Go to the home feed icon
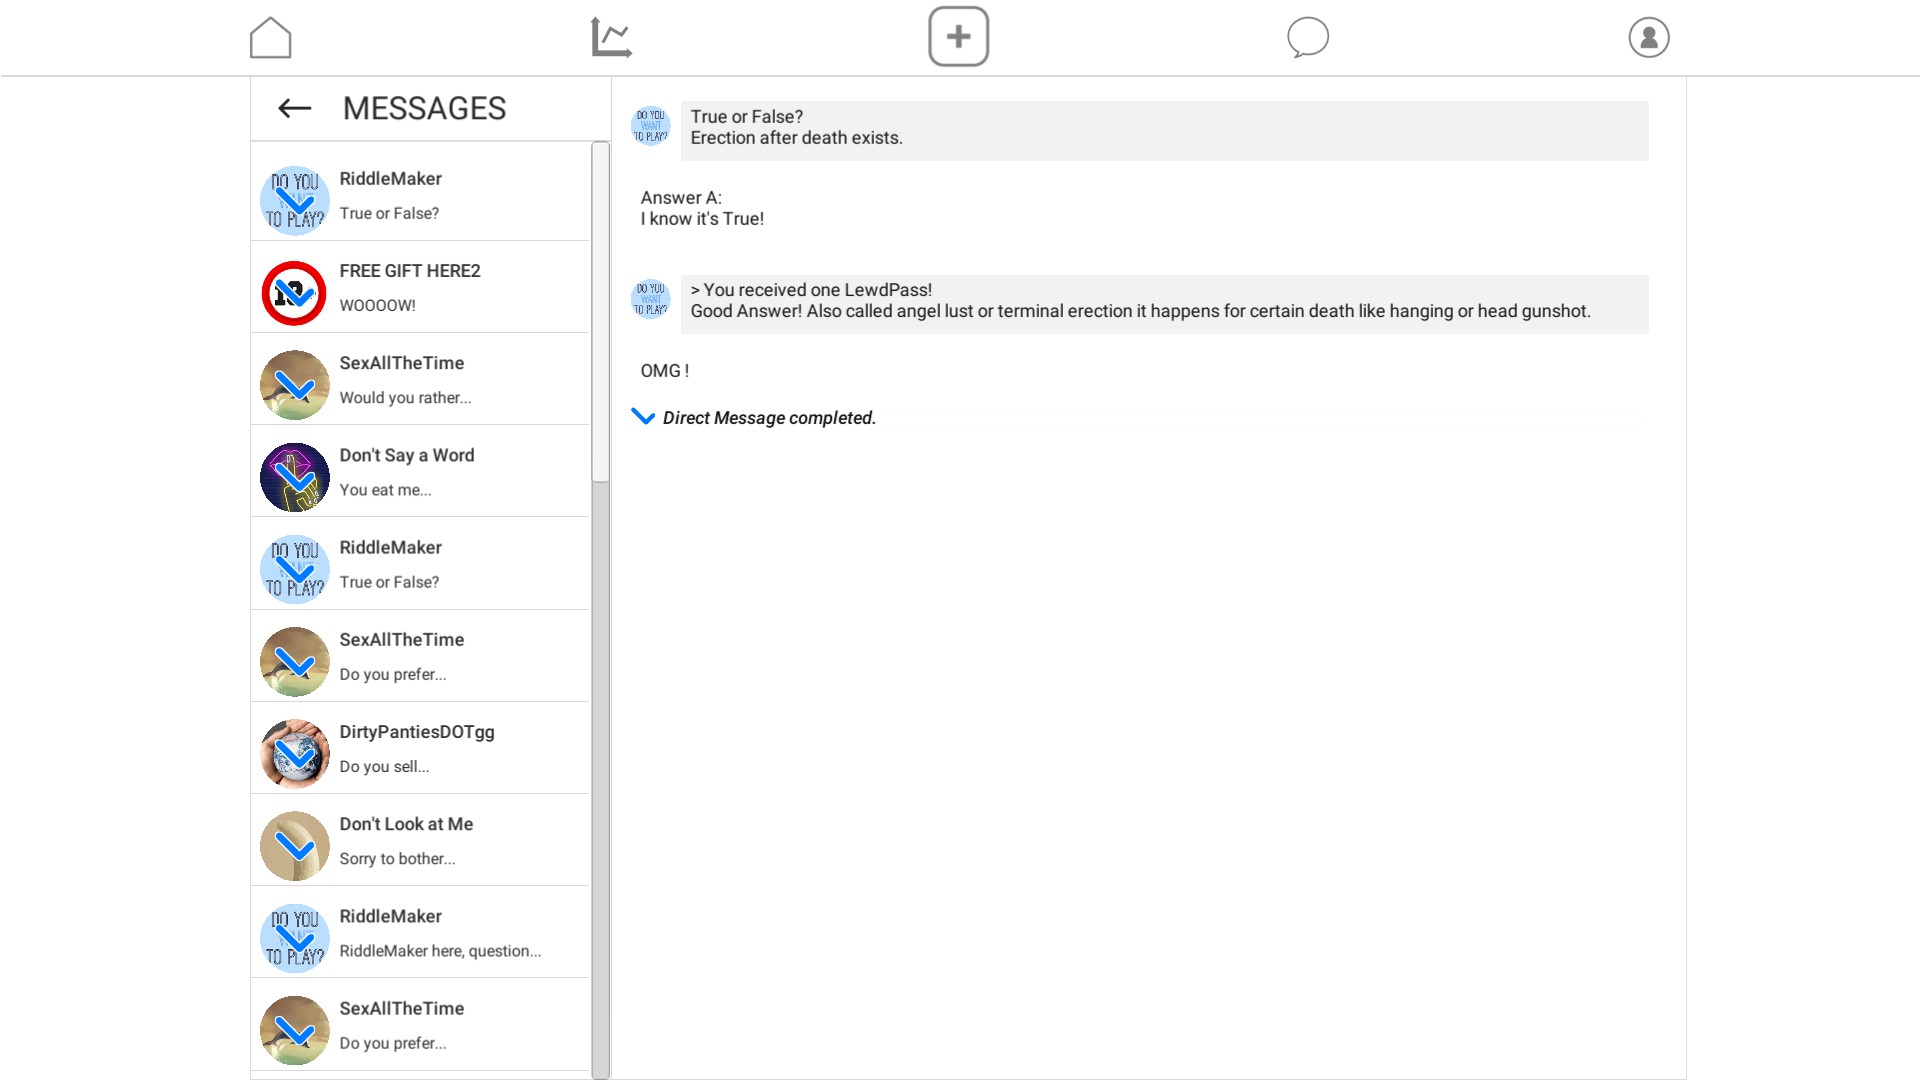The width and height of the screenshot is (1920, 1080). (270, 38)
